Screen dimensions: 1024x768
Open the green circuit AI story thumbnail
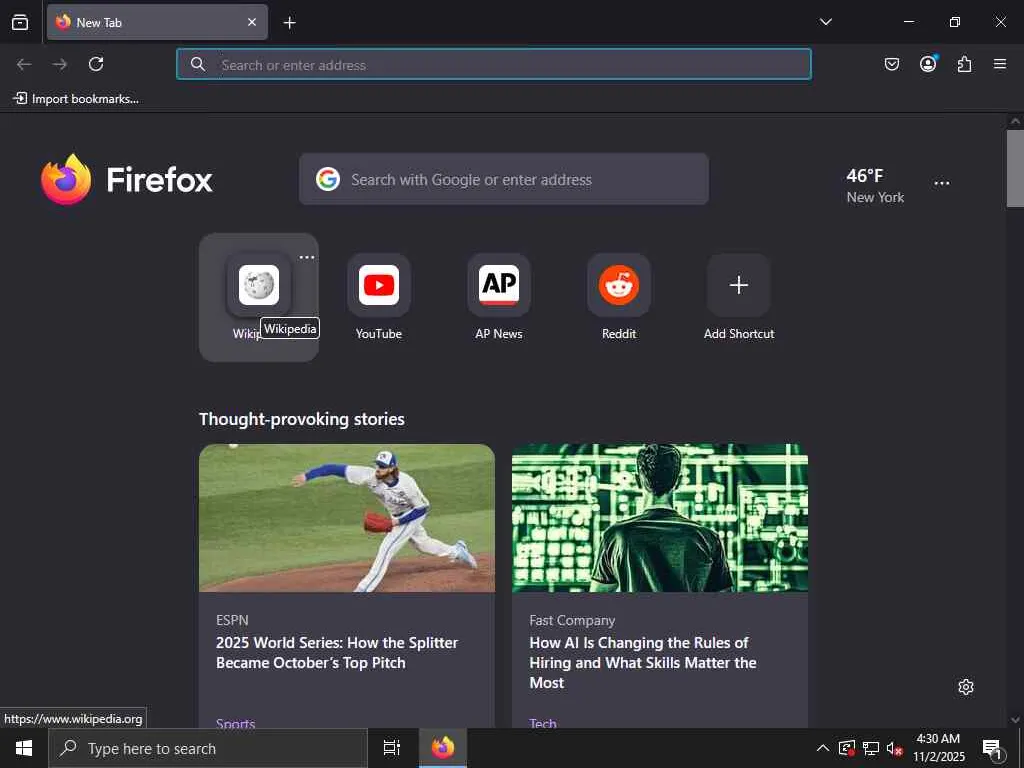660,518
